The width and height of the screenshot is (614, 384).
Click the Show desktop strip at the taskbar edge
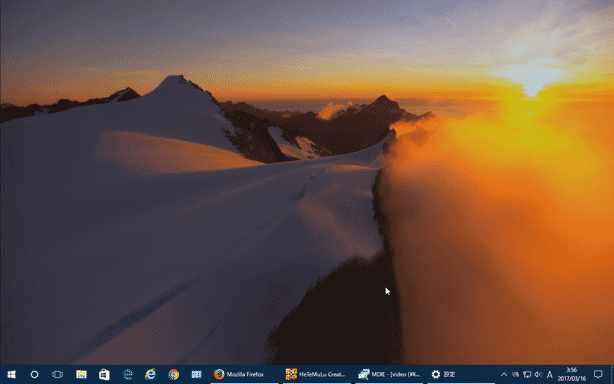[x=612, y=375]
